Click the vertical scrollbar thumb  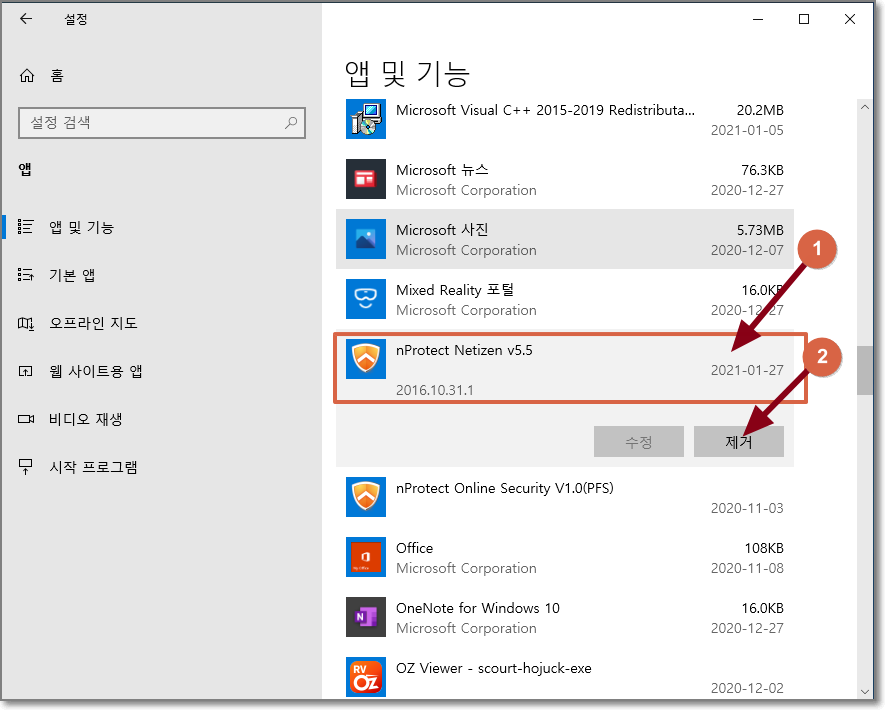click(864, 370)
